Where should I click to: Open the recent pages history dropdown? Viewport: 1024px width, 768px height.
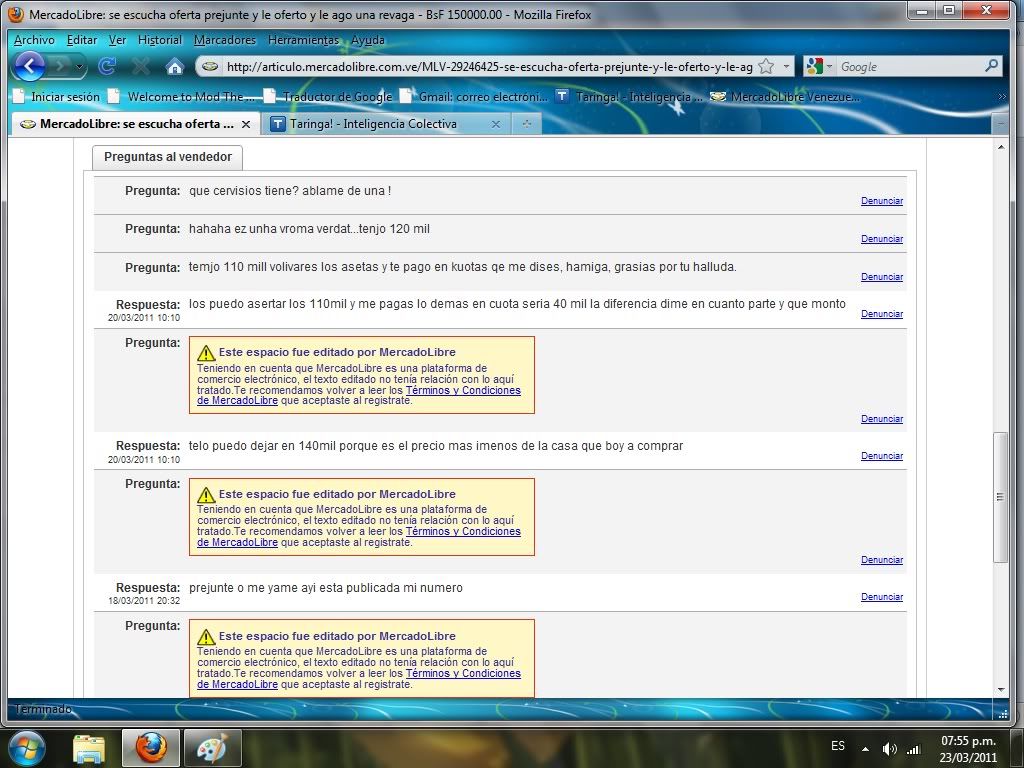[x=79, y=66]
